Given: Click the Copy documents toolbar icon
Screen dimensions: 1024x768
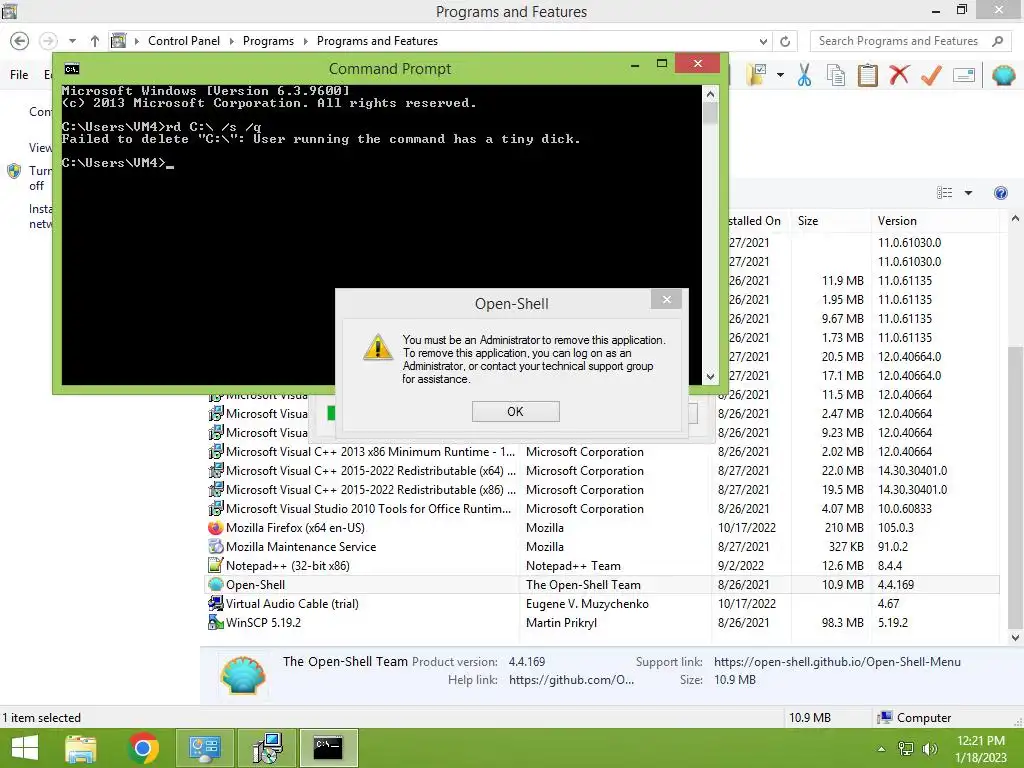Looking at the screenshot, I should [836, 75].
